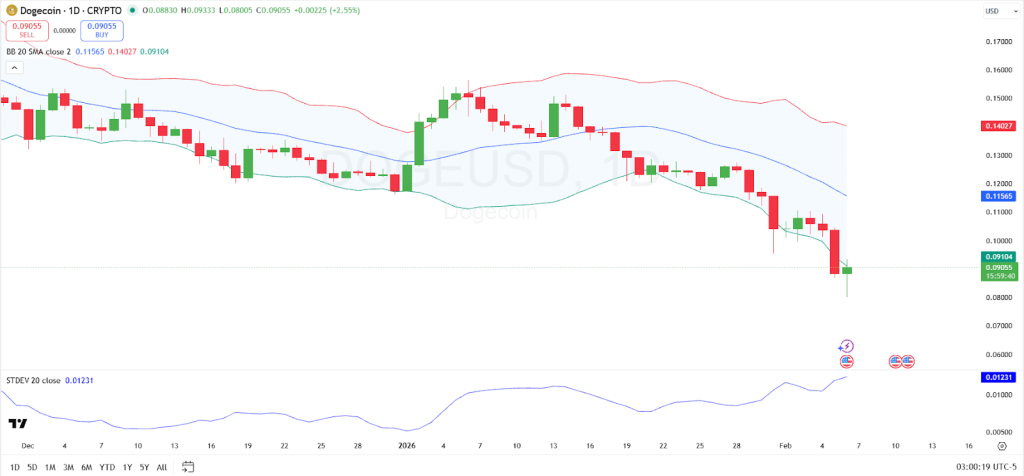Open the USD currency selector

(x=1000, y=11)
